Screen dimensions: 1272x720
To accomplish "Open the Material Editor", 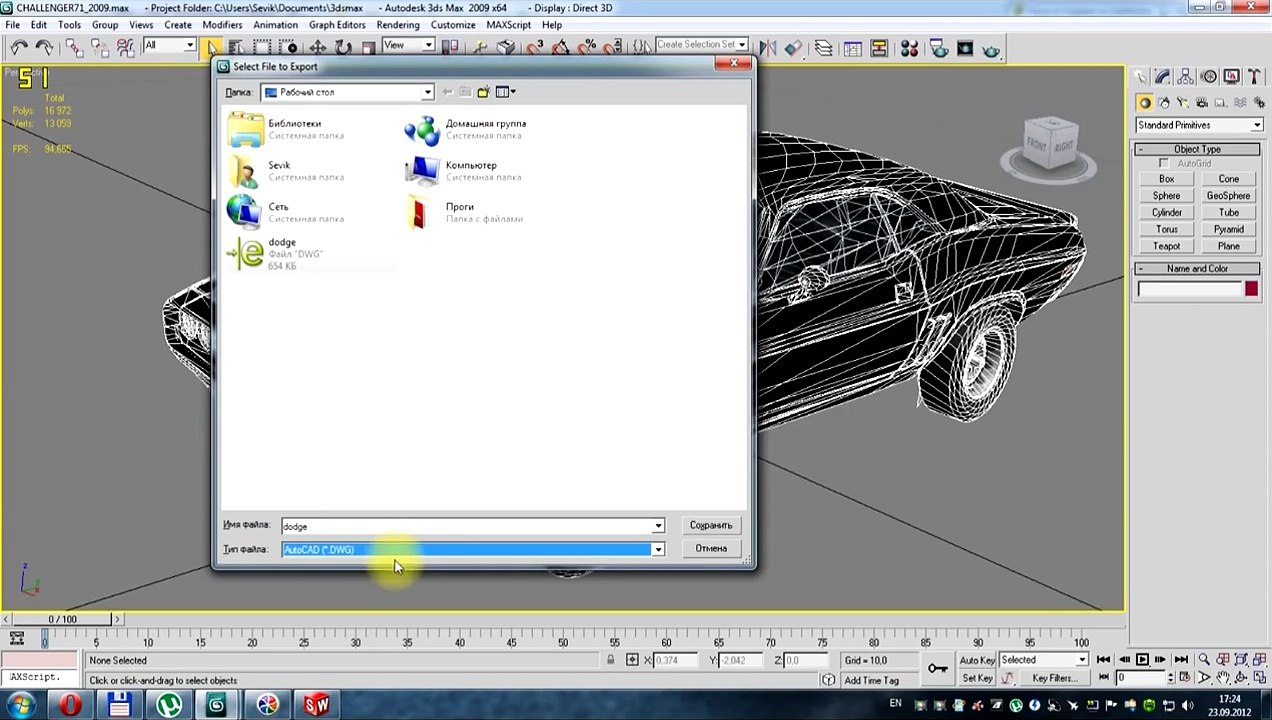I will tap(909, 47).
